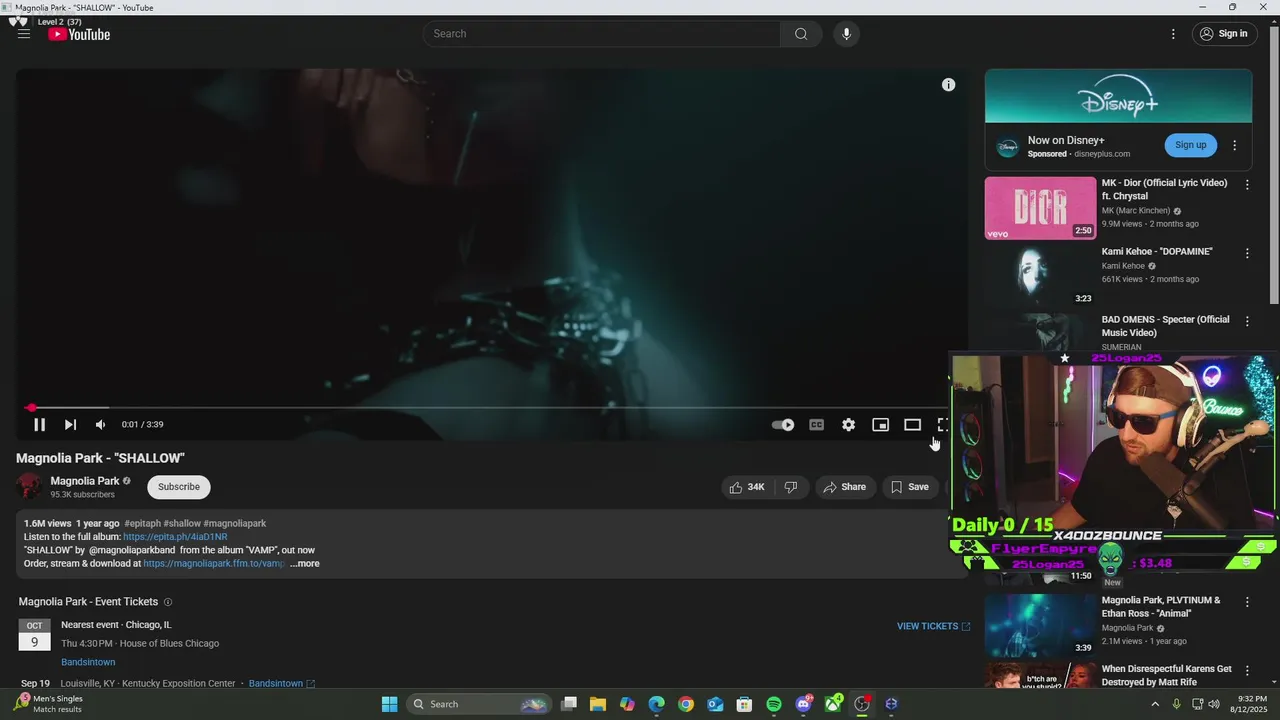1280x720 pixels.
Task: Click taskbar Search box
Action: click(479, 704)
